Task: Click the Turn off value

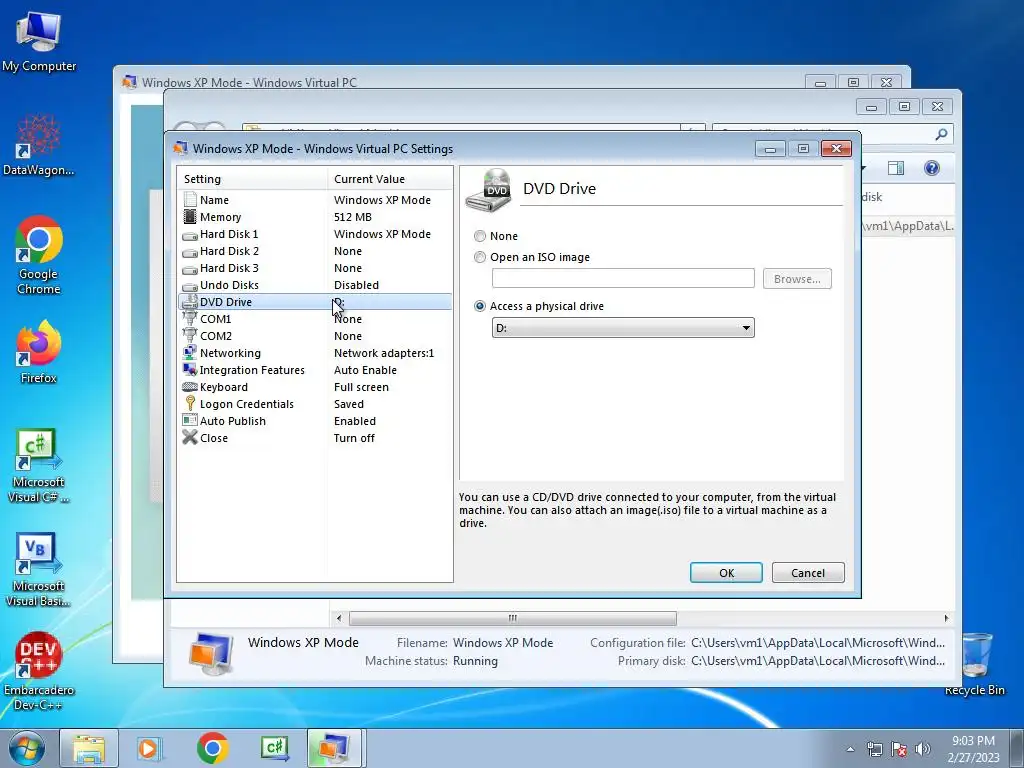Action: pos(354,438)
